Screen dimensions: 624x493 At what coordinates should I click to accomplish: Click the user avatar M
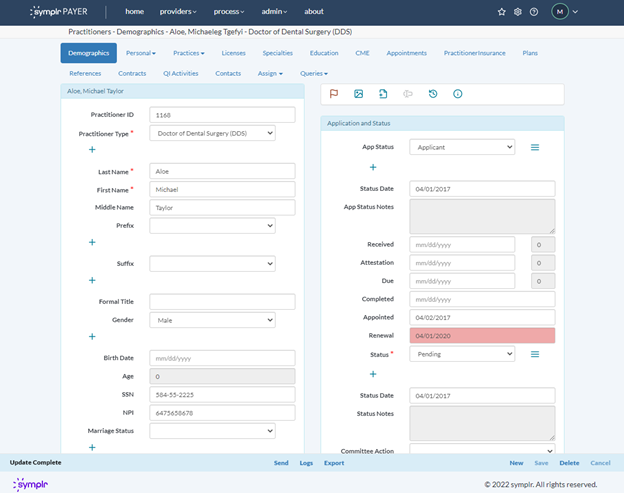click(560, 12)
